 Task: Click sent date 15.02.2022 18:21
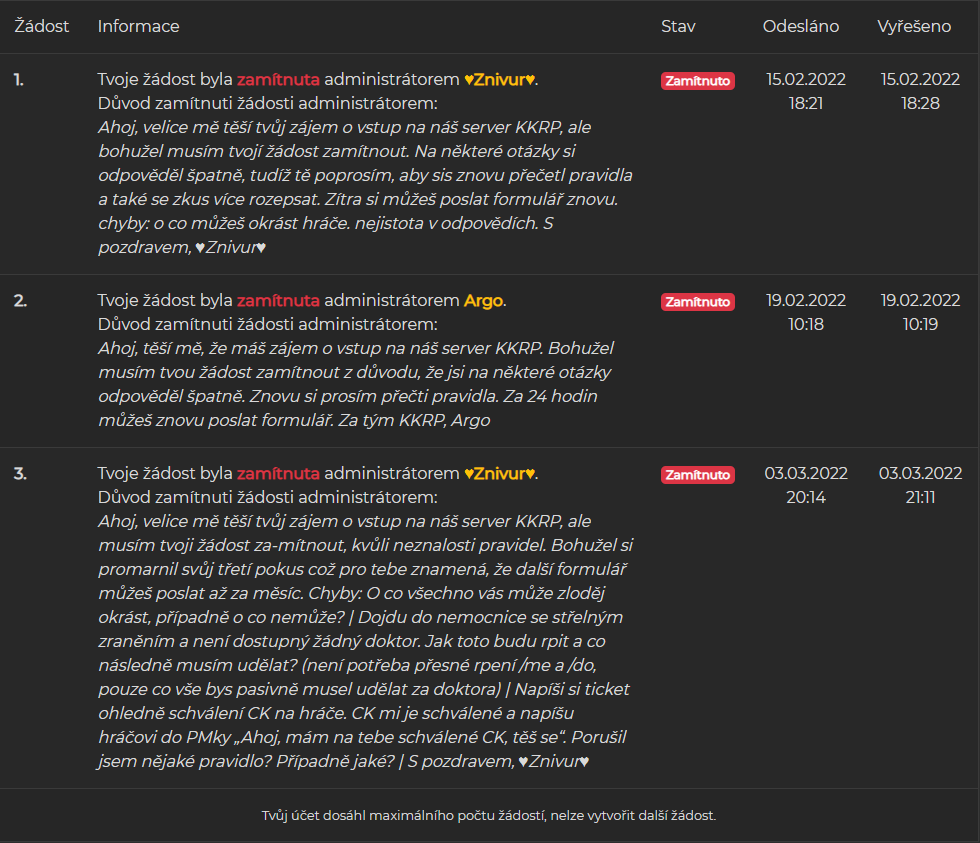point(806,91)
